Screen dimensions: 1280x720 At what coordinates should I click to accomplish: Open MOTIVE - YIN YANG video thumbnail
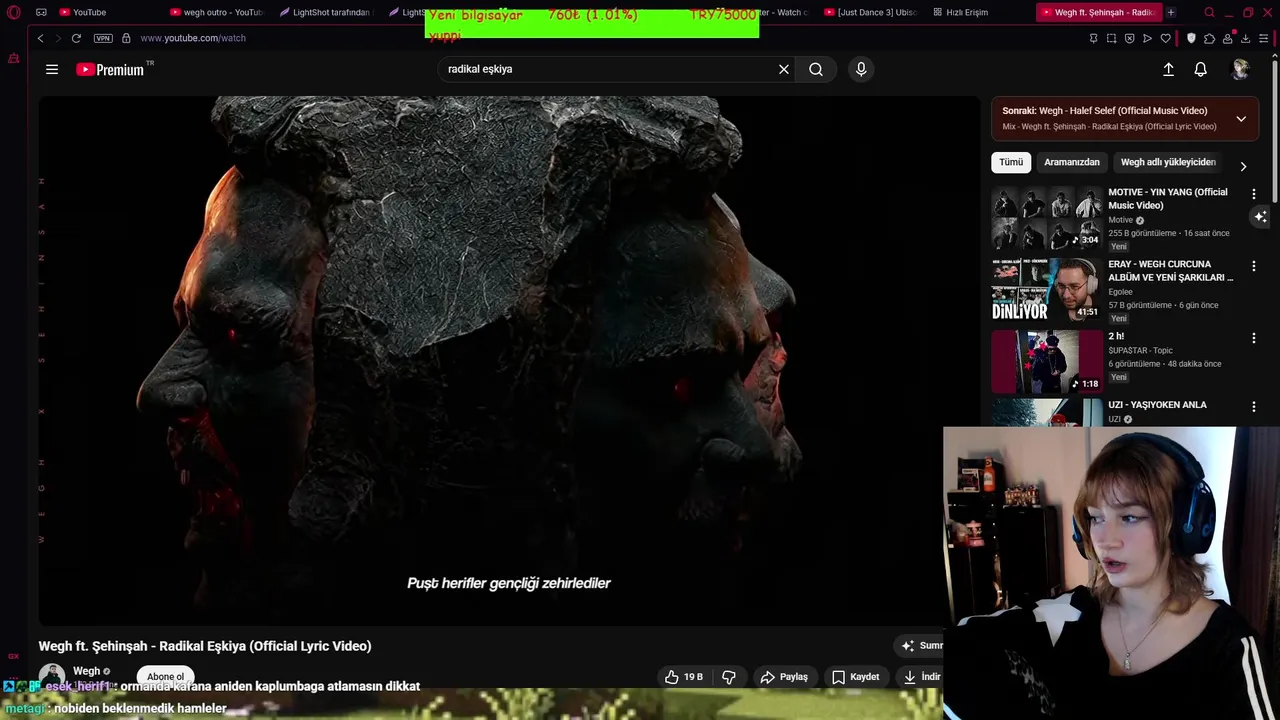(x=1047, y=218)
